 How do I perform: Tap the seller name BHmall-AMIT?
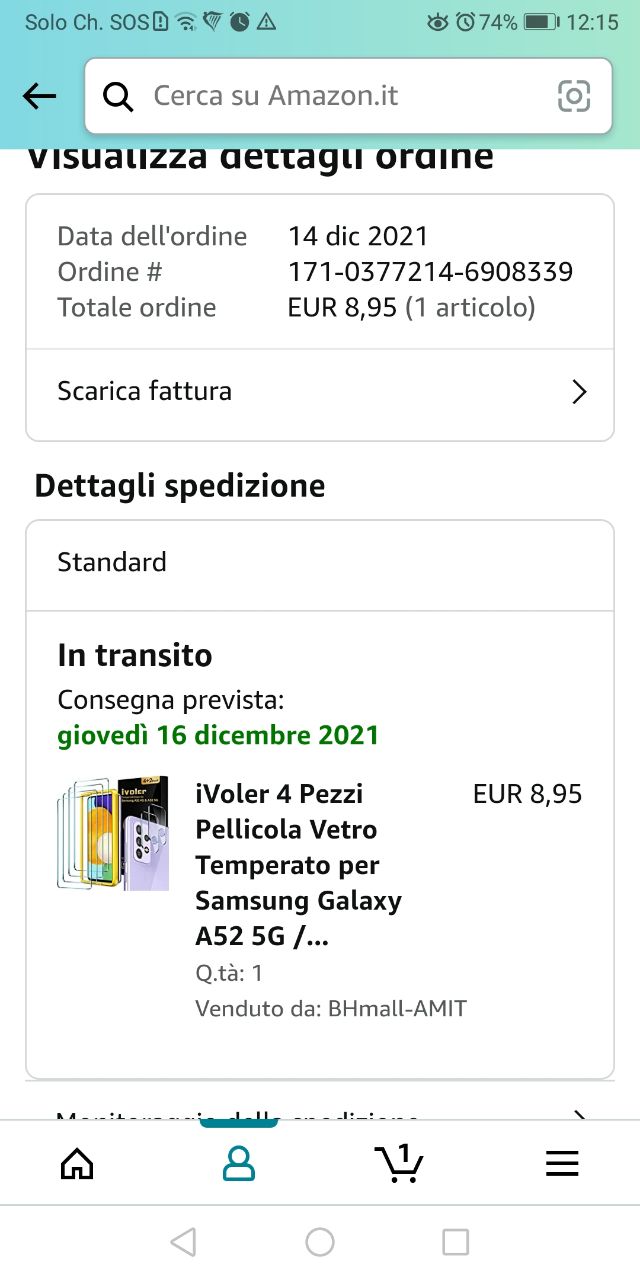(x=397, y=1008)
